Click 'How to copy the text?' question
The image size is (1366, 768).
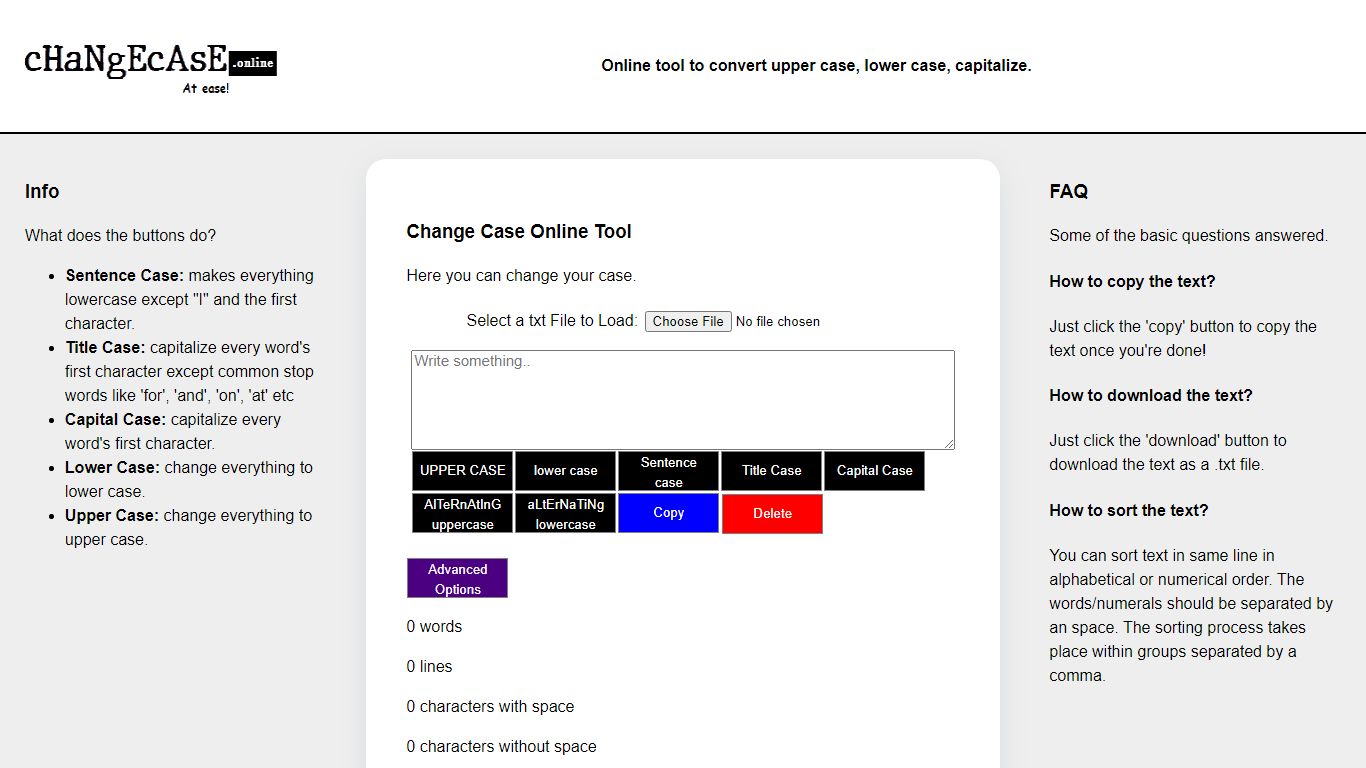pyautogui.click(x=1132, y=281)
